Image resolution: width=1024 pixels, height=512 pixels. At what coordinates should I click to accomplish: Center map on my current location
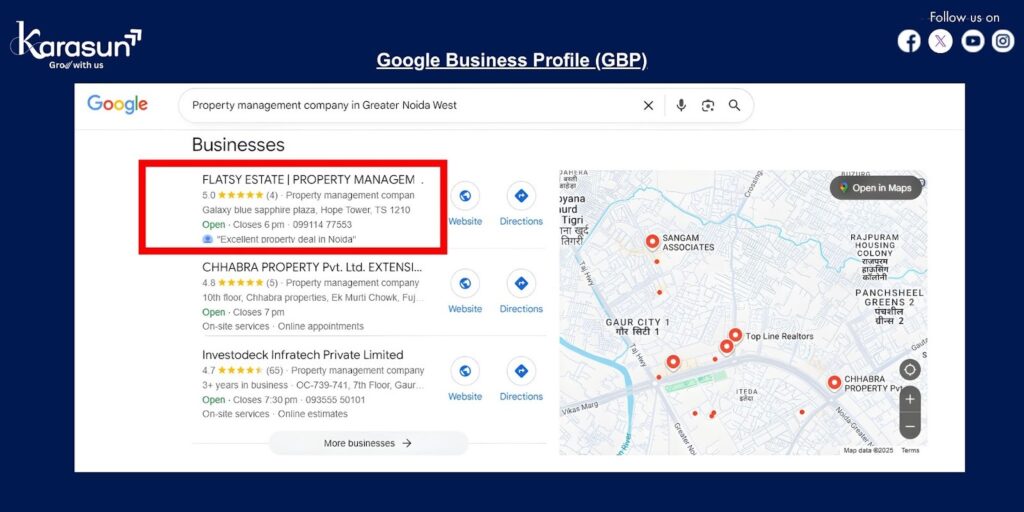pos(909,370)
